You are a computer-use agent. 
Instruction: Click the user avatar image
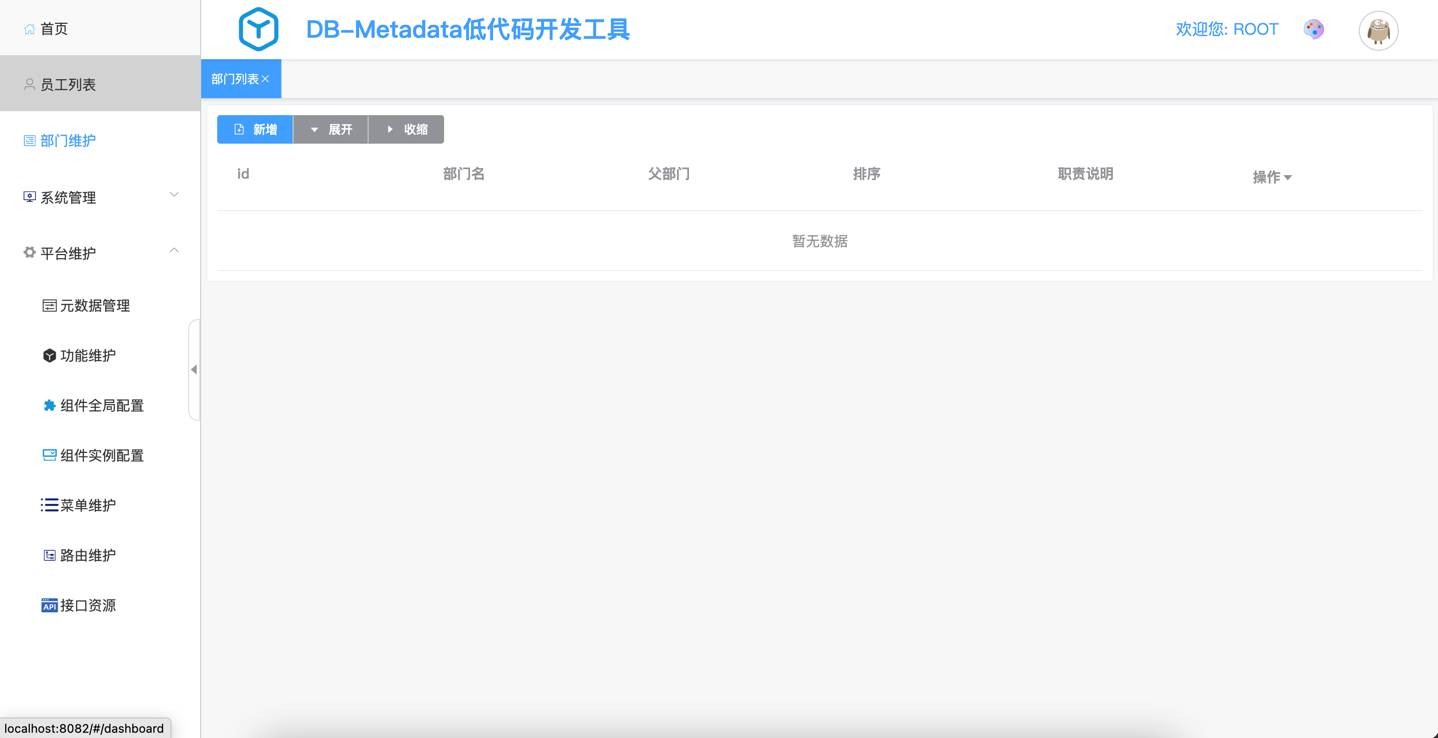pyautogui.click(x=1378, y=31)
